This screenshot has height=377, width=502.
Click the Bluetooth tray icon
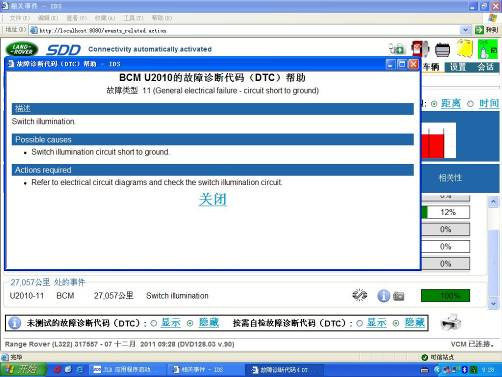464,369
